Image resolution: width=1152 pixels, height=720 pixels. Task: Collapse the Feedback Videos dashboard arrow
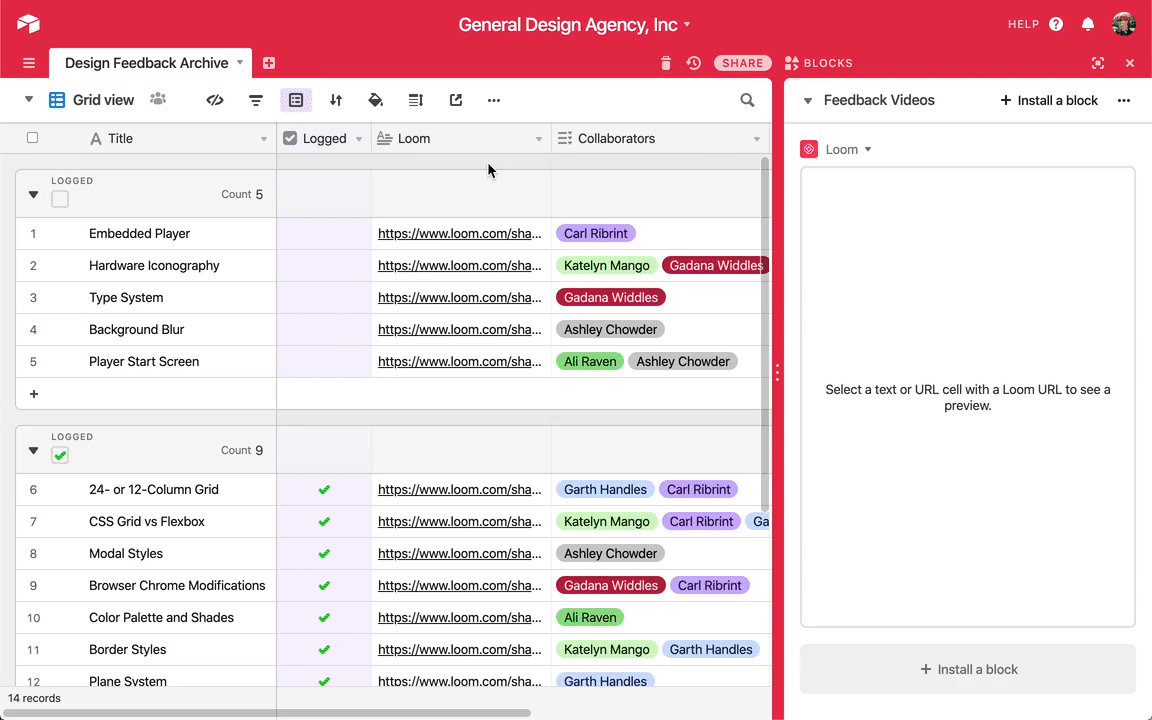pos(807,101)
